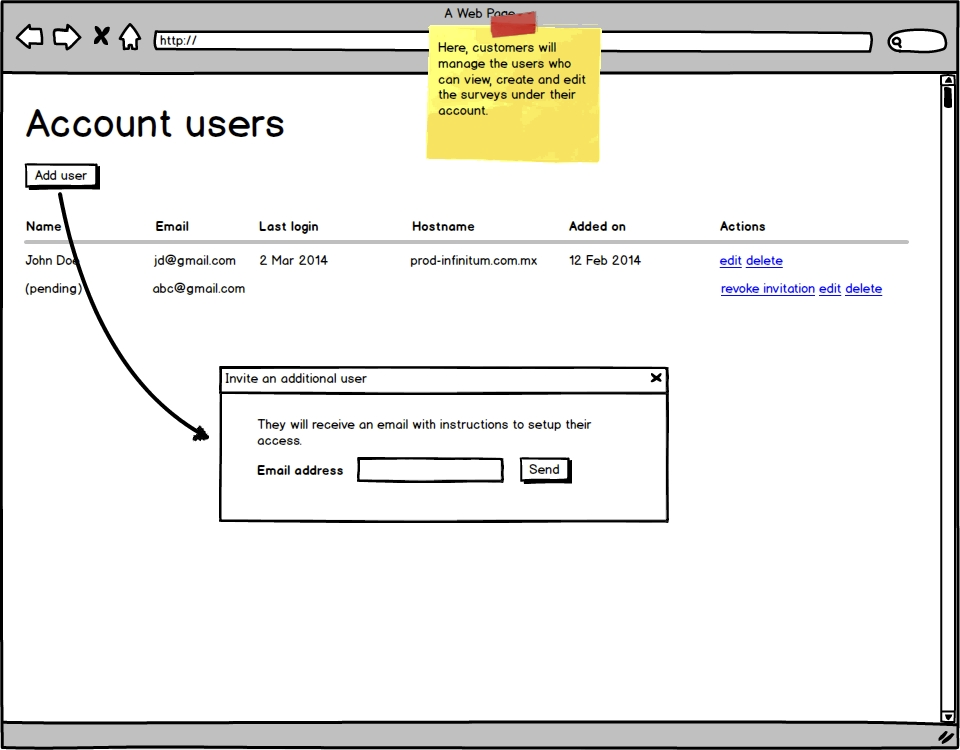Click scrollbar down arrow
The width and height of the screenshot is (960, 750).
(948, 716)
